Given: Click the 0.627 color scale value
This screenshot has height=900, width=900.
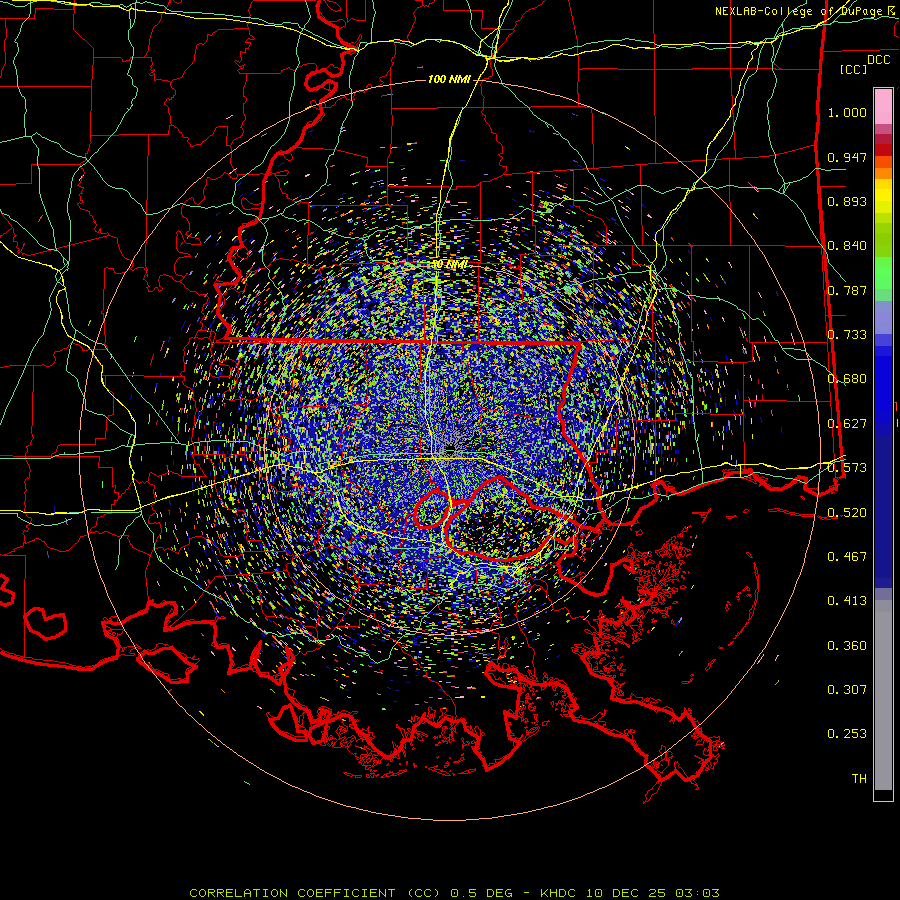Looking at the screenshot, I should pos(847,424).
